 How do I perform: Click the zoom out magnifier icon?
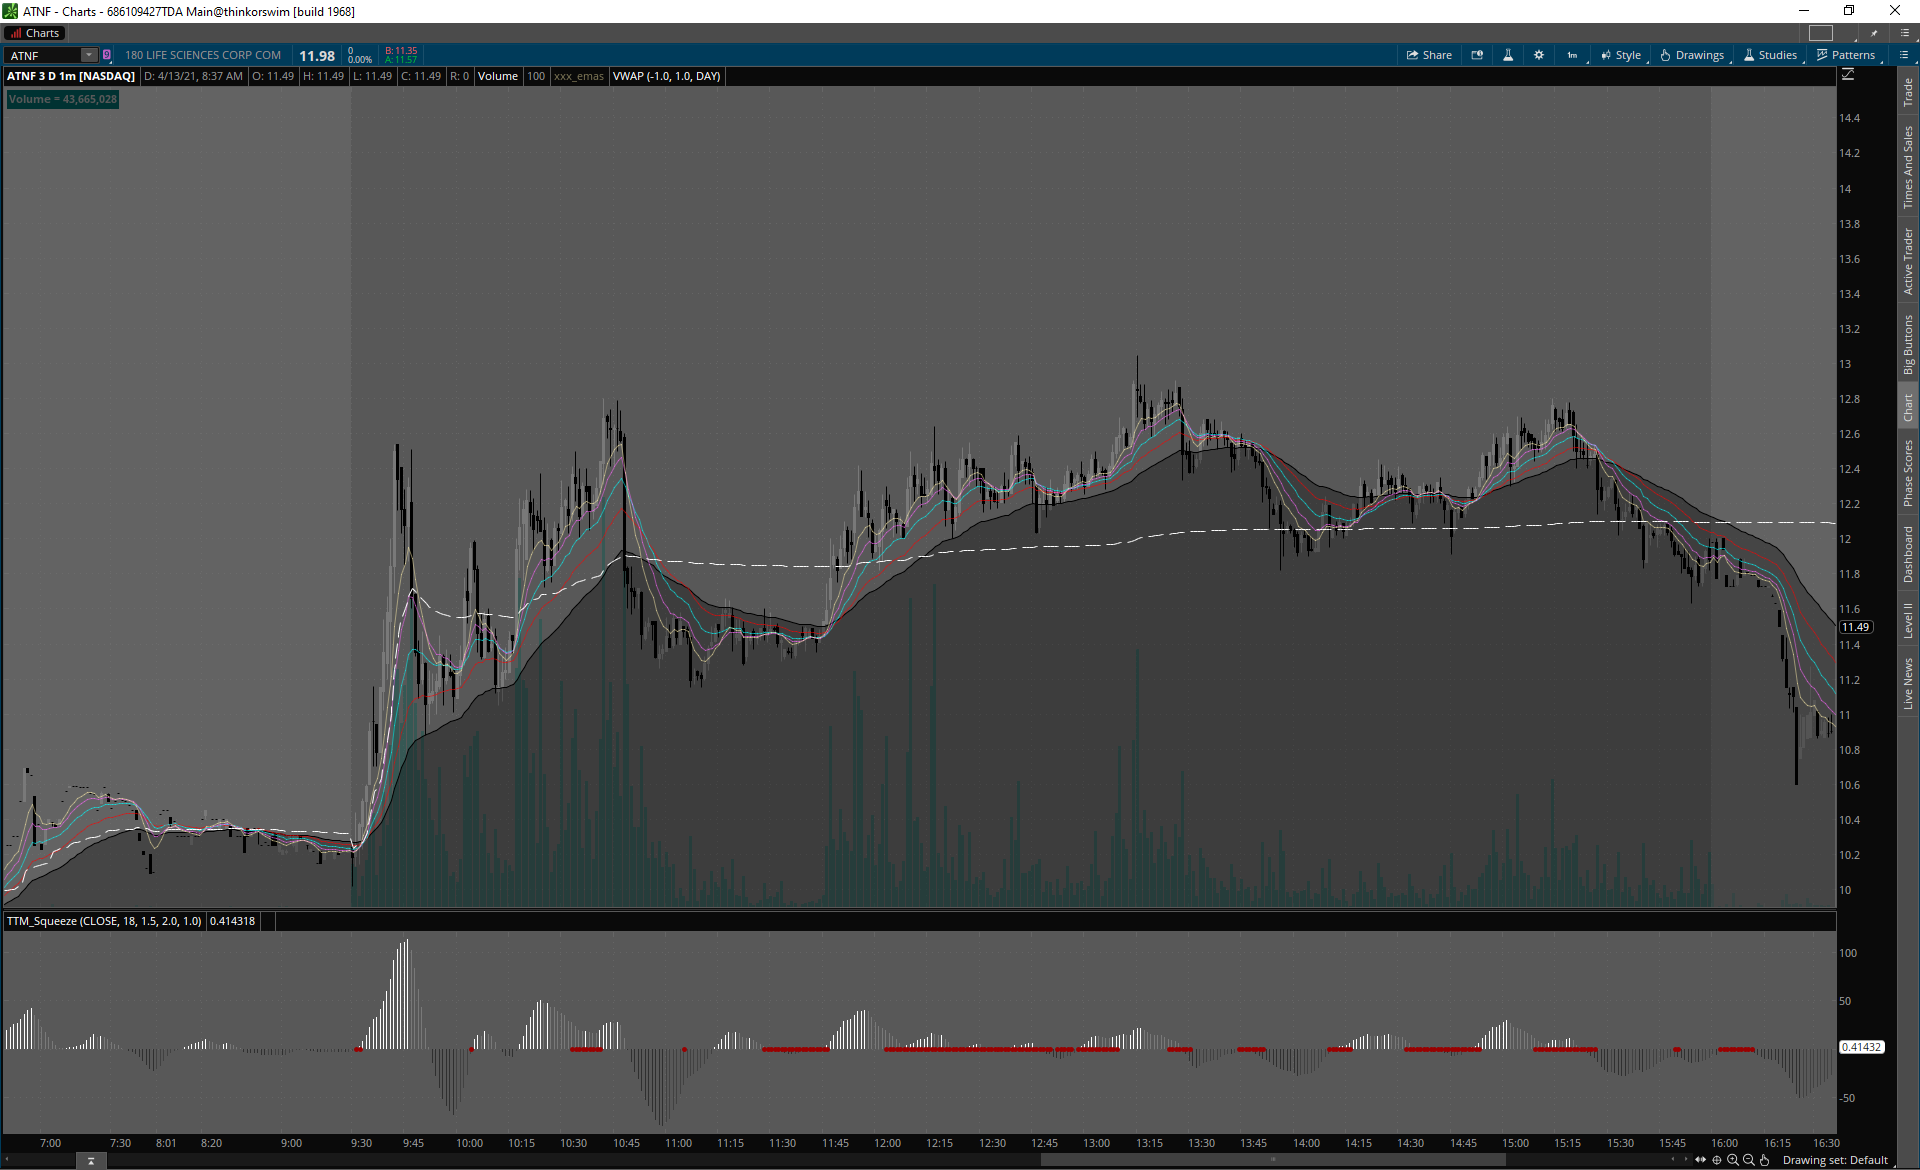coord(1749,1160)
